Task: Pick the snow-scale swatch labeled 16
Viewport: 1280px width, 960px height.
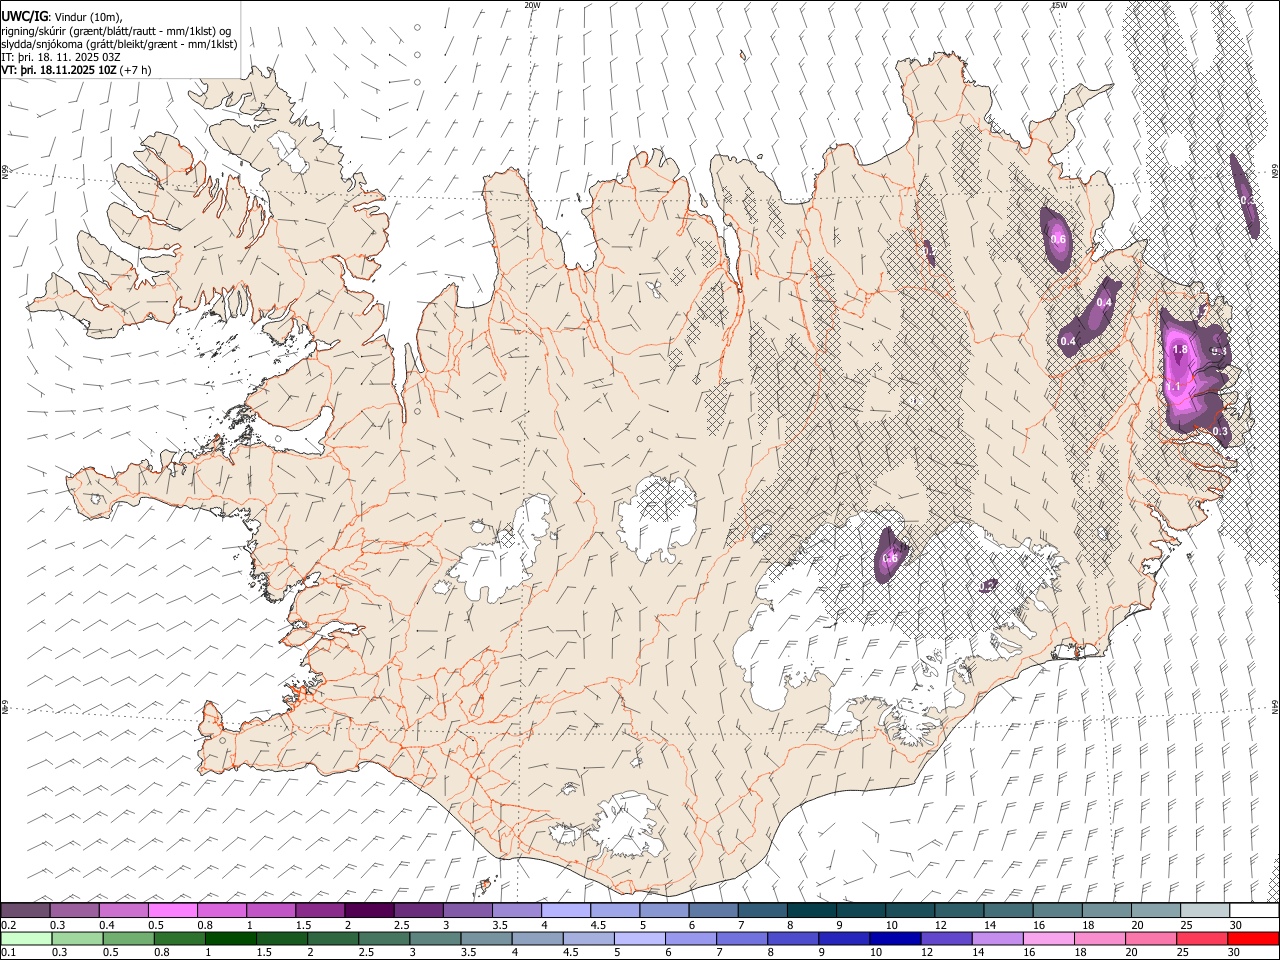Action: coord(1058,910)
